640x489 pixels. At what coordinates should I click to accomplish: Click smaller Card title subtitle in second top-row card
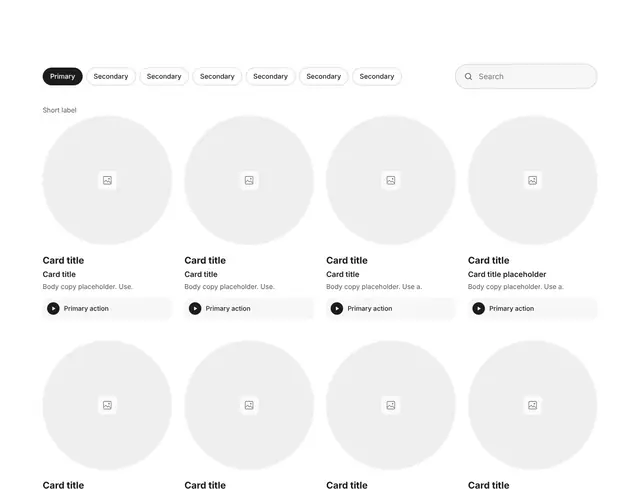point(201,274)
